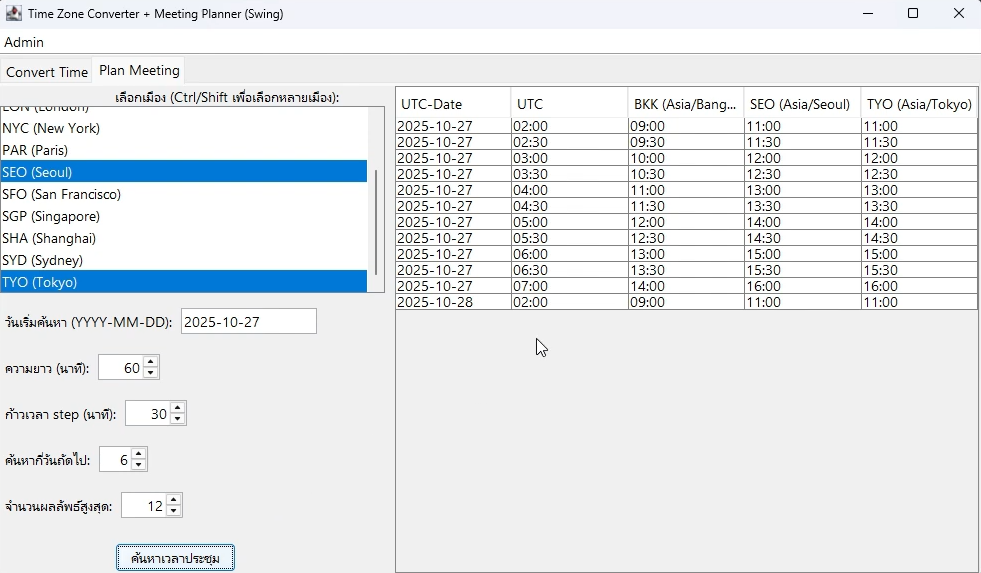Pick SYD (Sydney) from city list
Viewport: 981px width, 573px height.
[42, 260]
